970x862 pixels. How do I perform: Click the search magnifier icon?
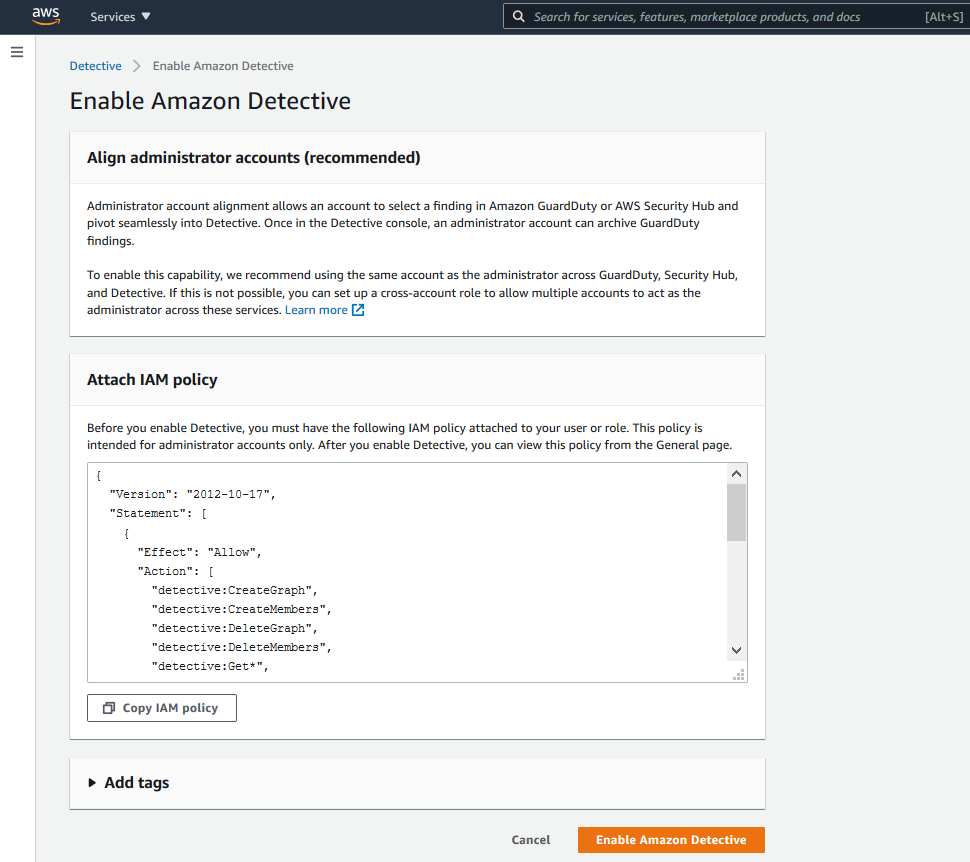coord(518,17)
